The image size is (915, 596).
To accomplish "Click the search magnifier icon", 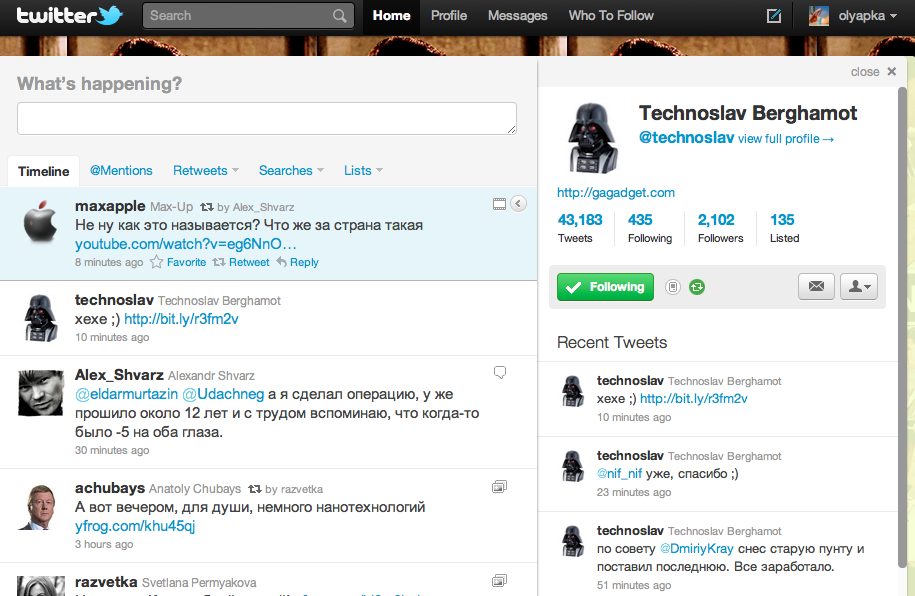I will pyautogui.click(x=340, y=16).
